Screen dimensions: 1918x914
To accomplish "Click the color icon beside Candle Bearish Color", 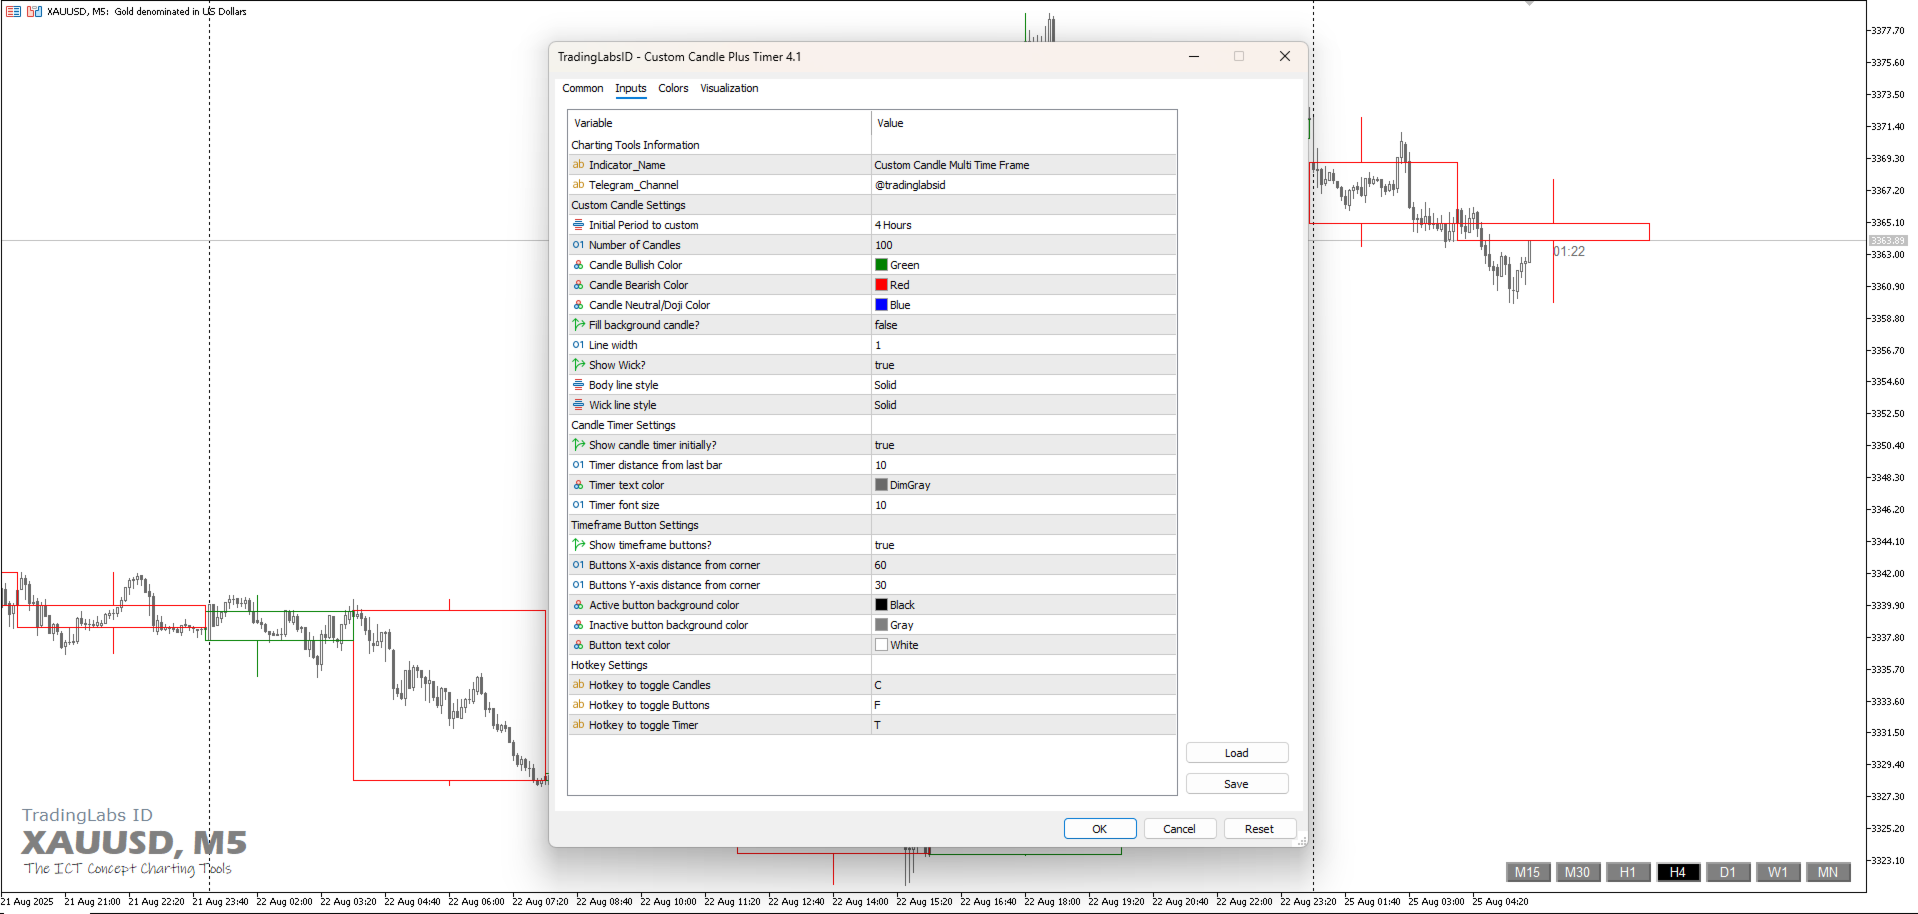I will [578, 285].
